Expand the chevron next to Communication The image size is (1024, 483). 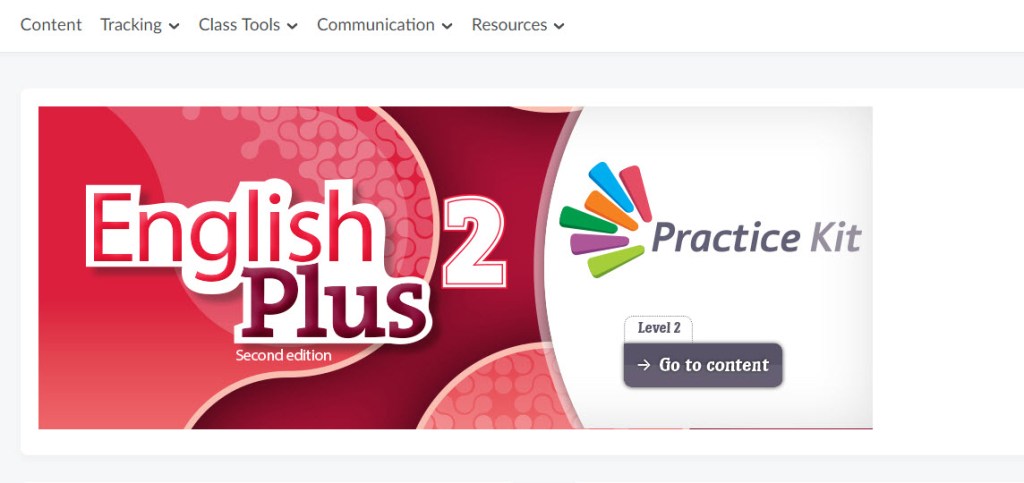tap(447, 26)
